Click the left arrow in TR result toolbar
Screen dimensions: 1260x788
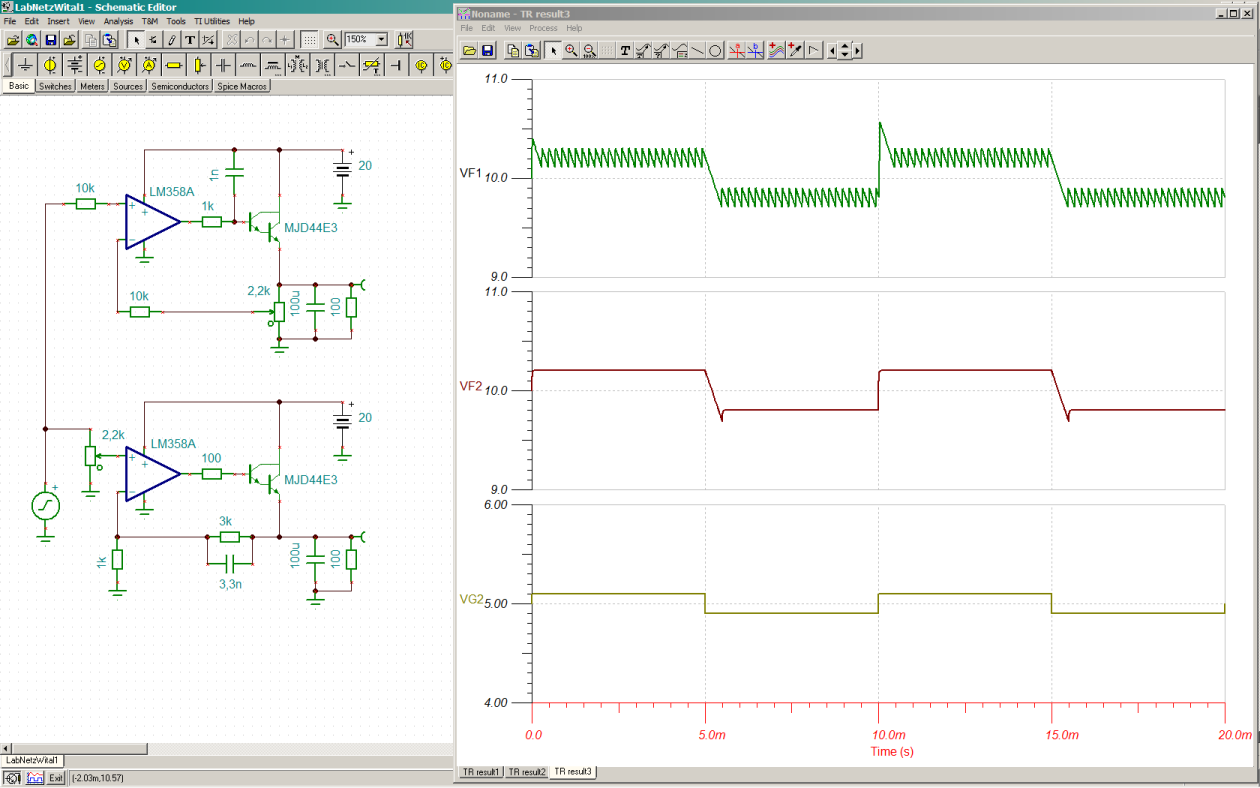click(832, 50)
